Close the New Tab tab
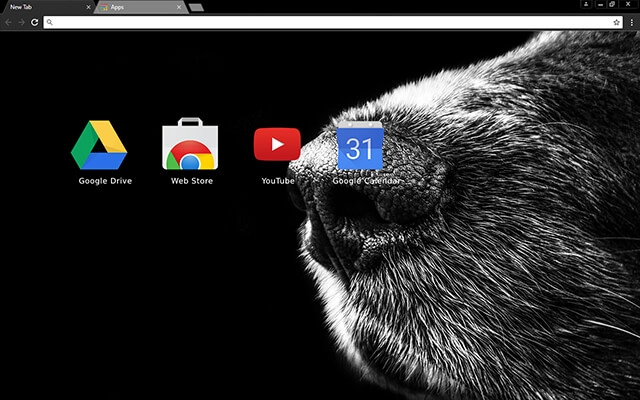 pyautogui.click(x=88, y=7)
